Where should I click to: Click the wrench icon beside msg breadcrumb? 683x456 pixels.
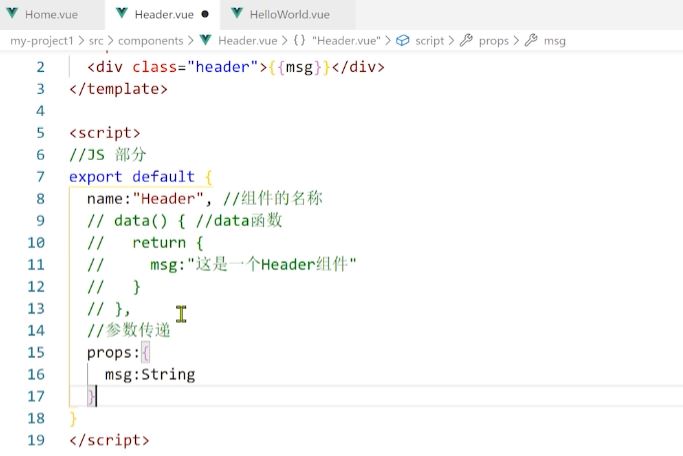(531, 41)
